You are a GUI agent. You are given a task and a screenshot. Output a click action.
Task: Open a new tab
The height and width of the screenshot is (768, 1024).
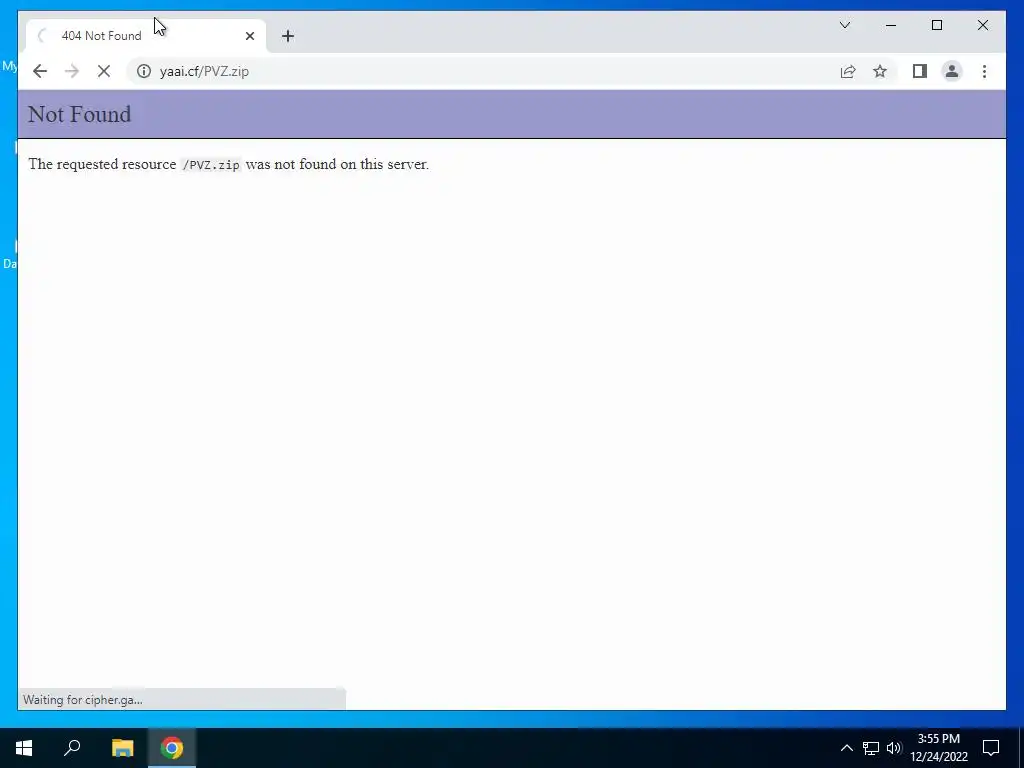pos(288,36)
